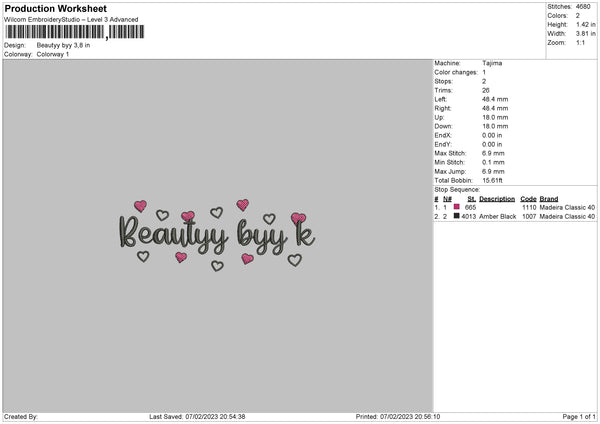
Task: Select the Trims value 26
Action: (x=486, y=90)
